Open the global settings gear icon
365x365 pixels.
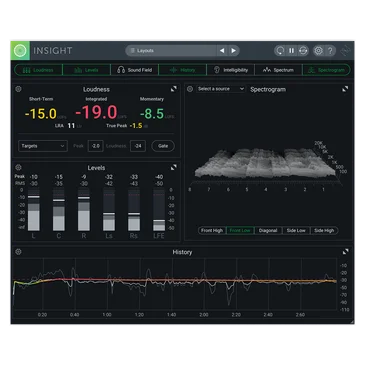coord(318,51)
